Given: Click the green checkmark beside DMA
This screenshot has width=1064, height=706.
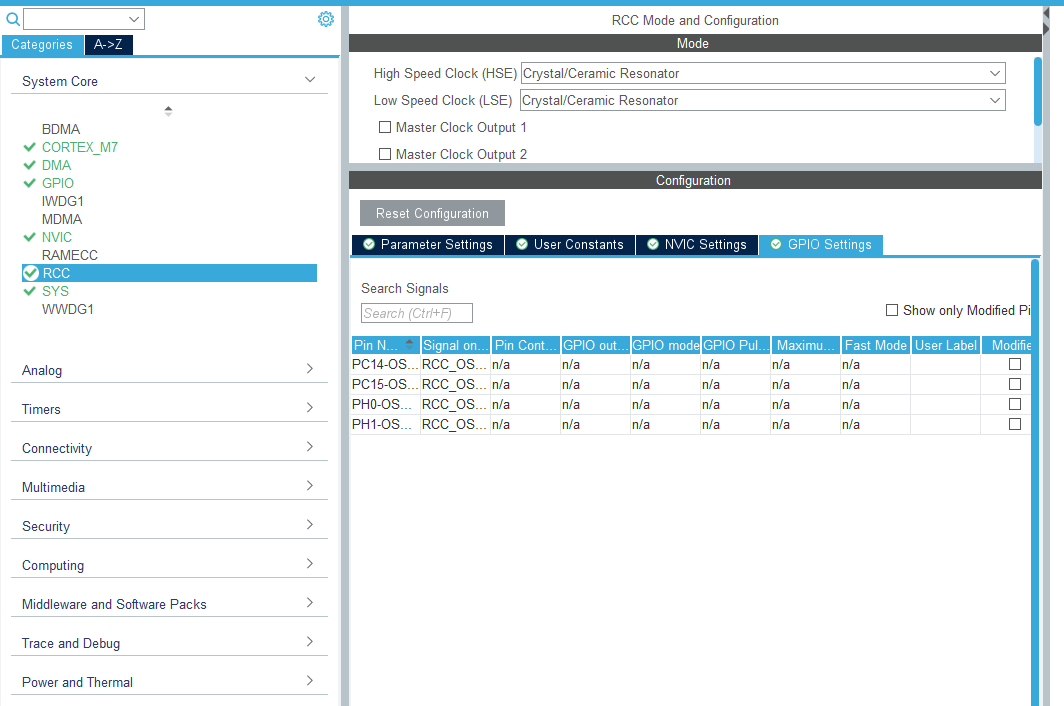Looking at the screenshot, I should [x=29, y=165].
